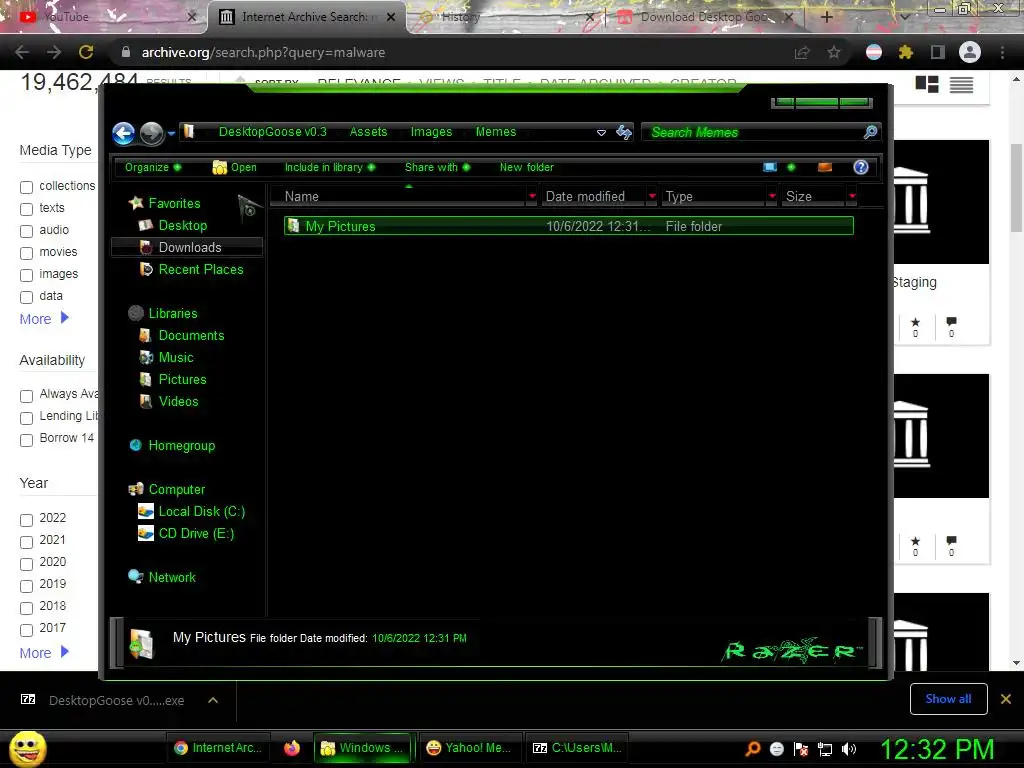The height and width of the screenshot is (768, 1024).
Task: Click the Chrome address bar URL
Action: pos(263,52)
